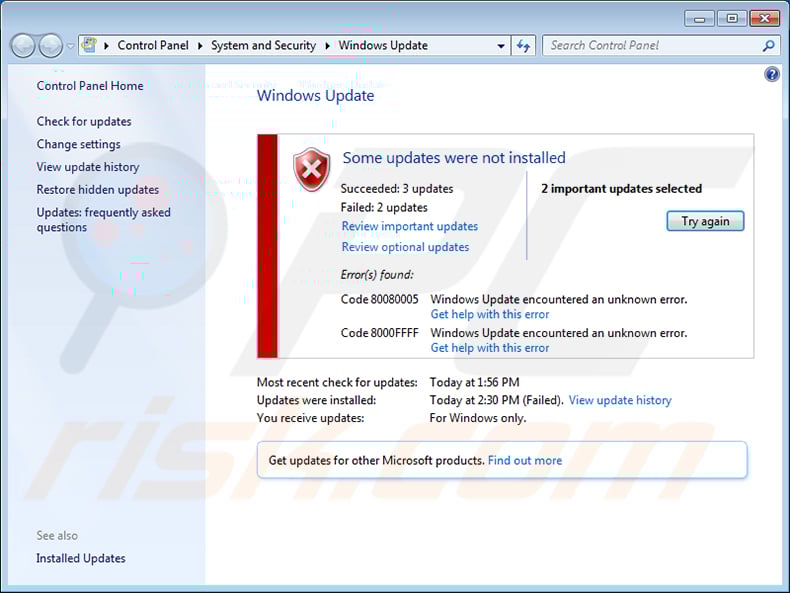
Task: Maximize the Windows Update window
Action: [732, 19]
